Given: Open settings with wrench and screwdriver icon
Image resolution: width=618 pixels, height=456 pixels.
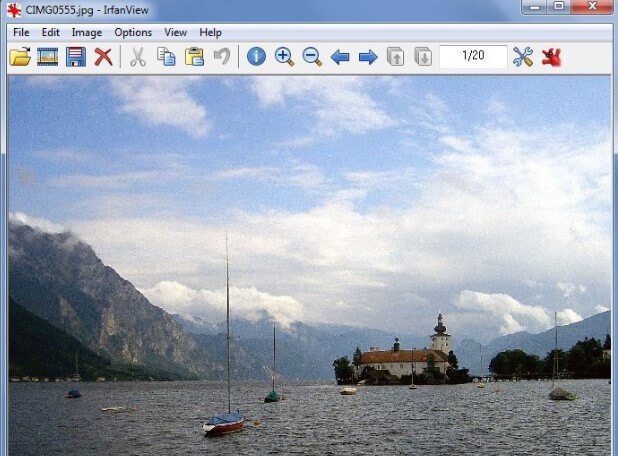Looking at the screenshot, I should coord(523,57).
